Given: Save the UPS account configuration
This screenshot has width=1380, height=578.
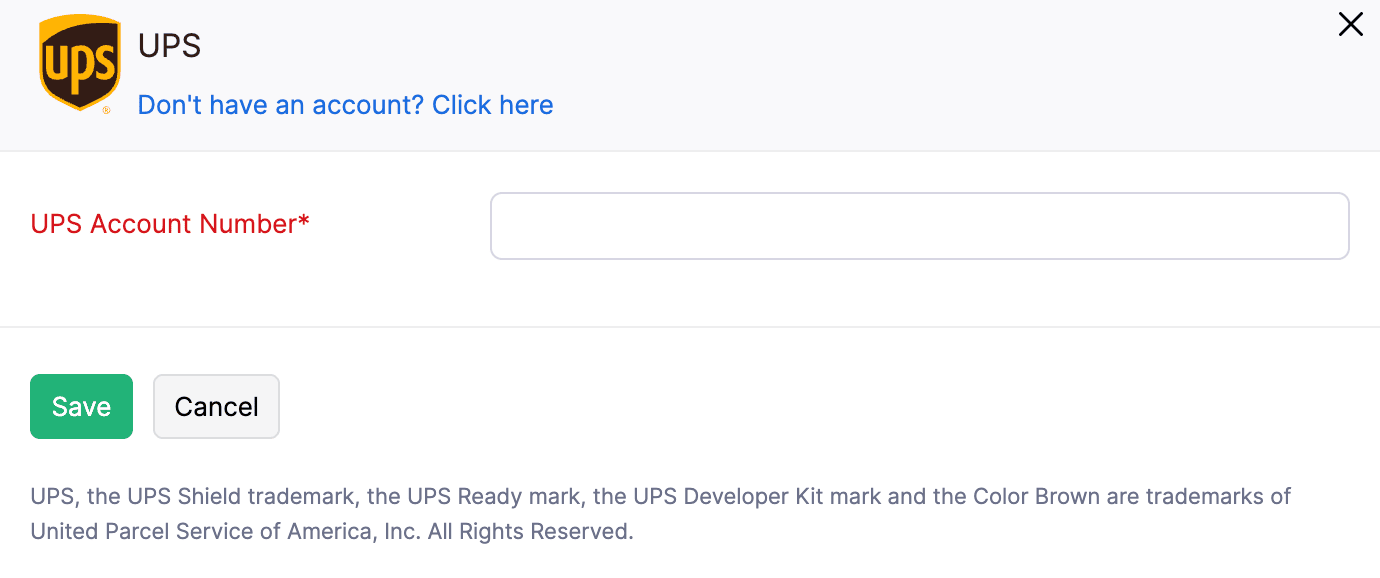Looking at the screenshot, I should (x=81, y=406).
